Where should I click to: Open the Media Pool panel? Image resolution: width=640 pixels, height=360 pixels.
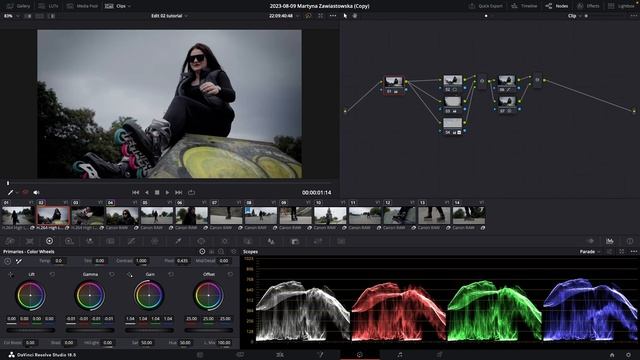coord(82,6)
